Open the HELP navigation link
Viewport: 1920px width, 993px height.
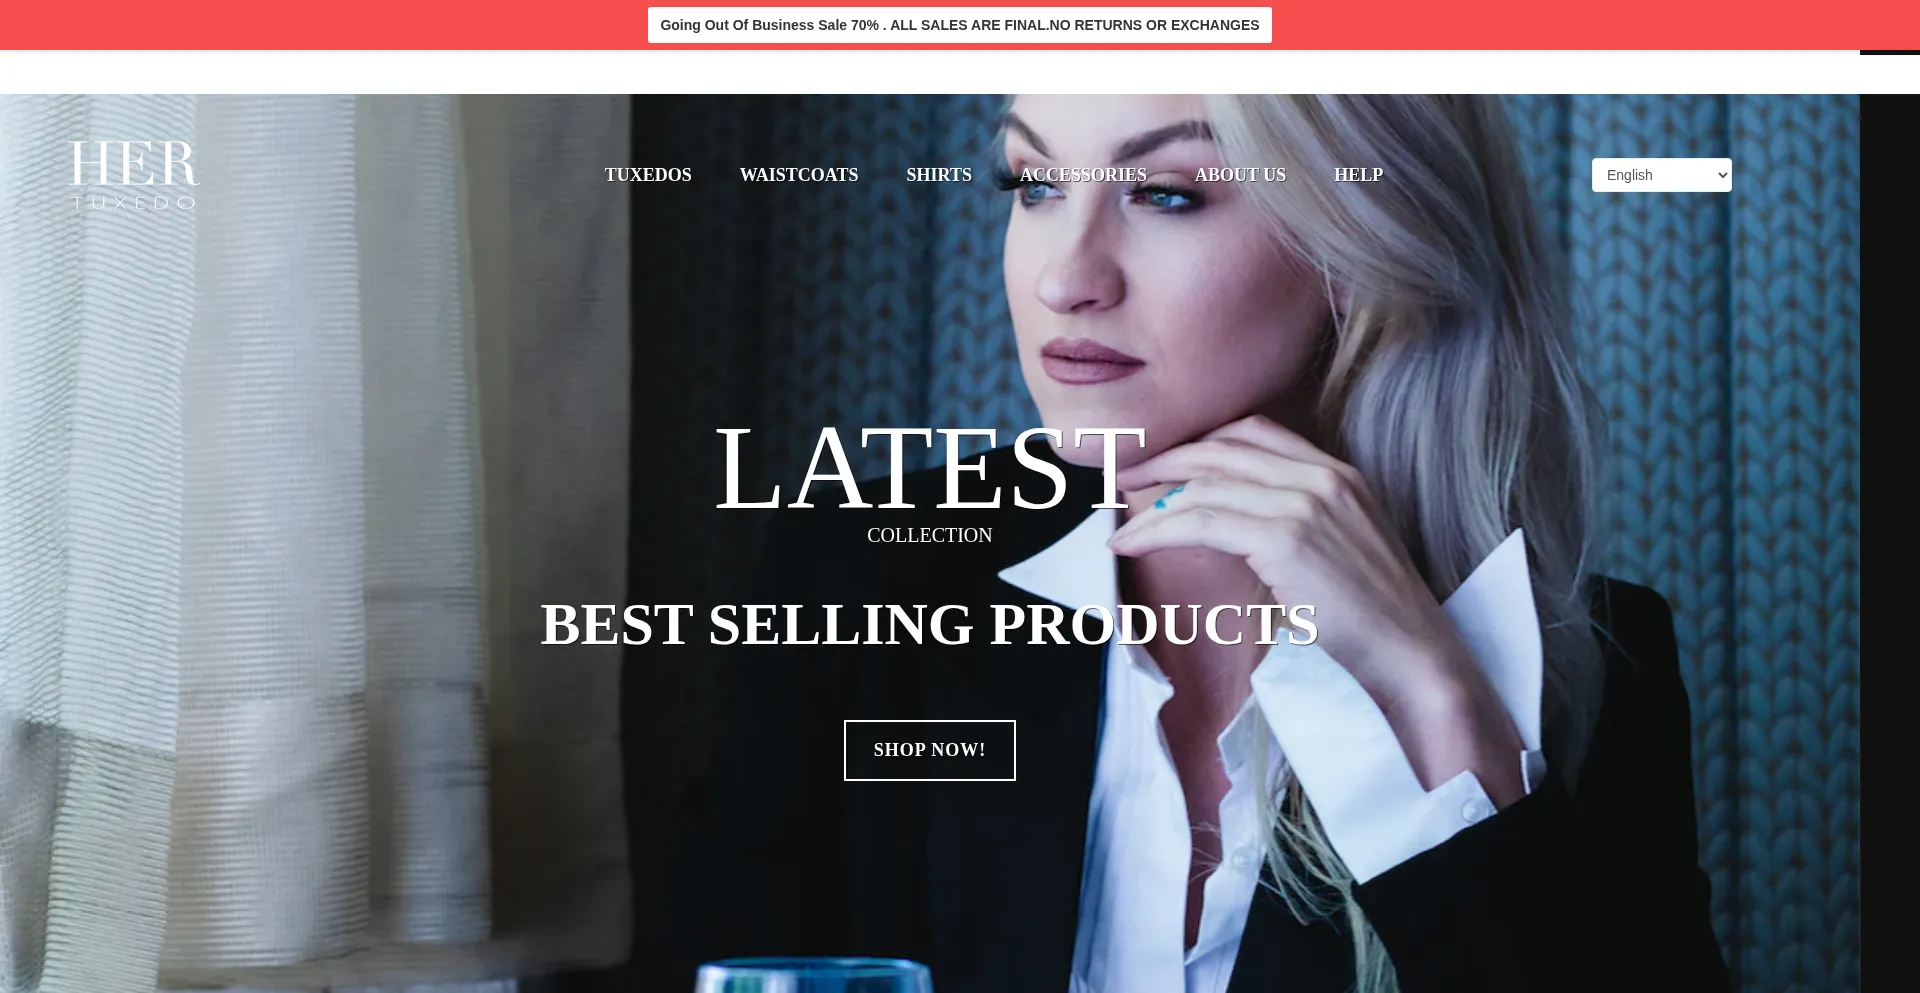(1358, 175)
